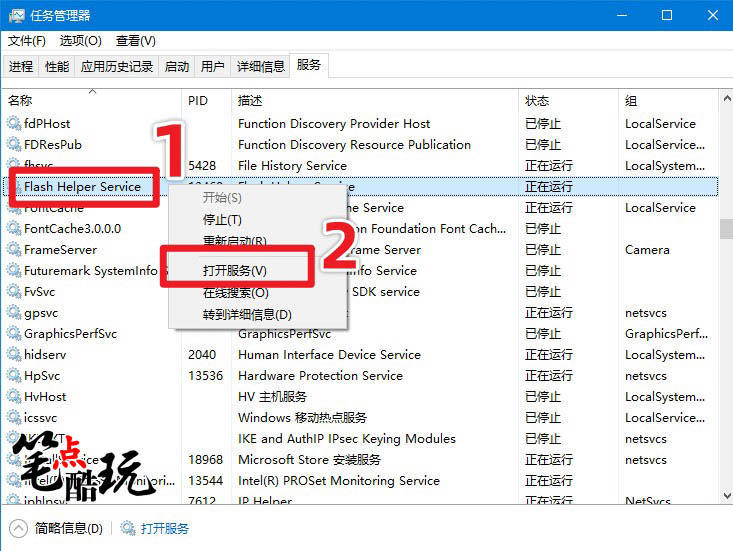733x551 pixels.
Task: Select the GraphicsPerfSvc service name
Action: [71, 334]
